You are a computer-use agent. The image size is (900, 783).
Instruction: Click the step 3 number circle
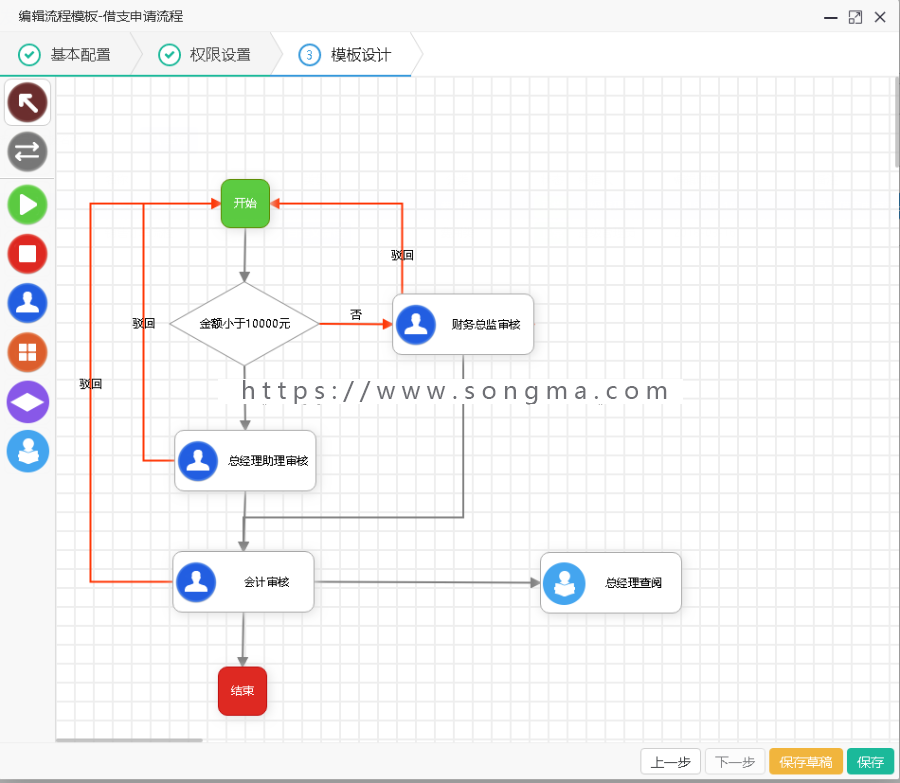point(309,55)
